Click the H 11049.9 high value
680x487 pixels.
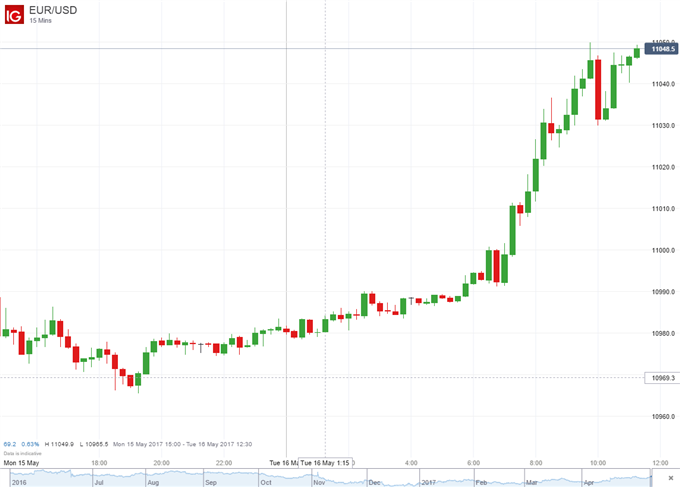coord(59,444)
